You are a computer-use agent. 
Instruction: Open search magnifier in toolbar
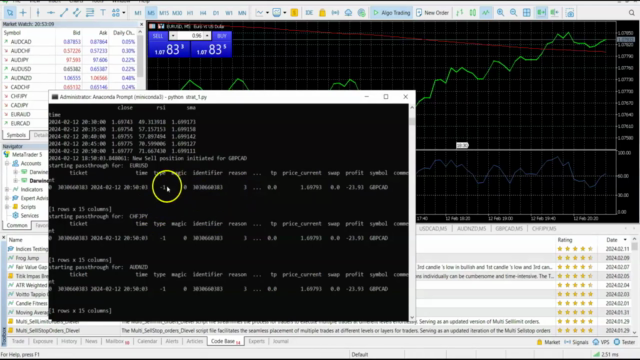tap(631, 13)
